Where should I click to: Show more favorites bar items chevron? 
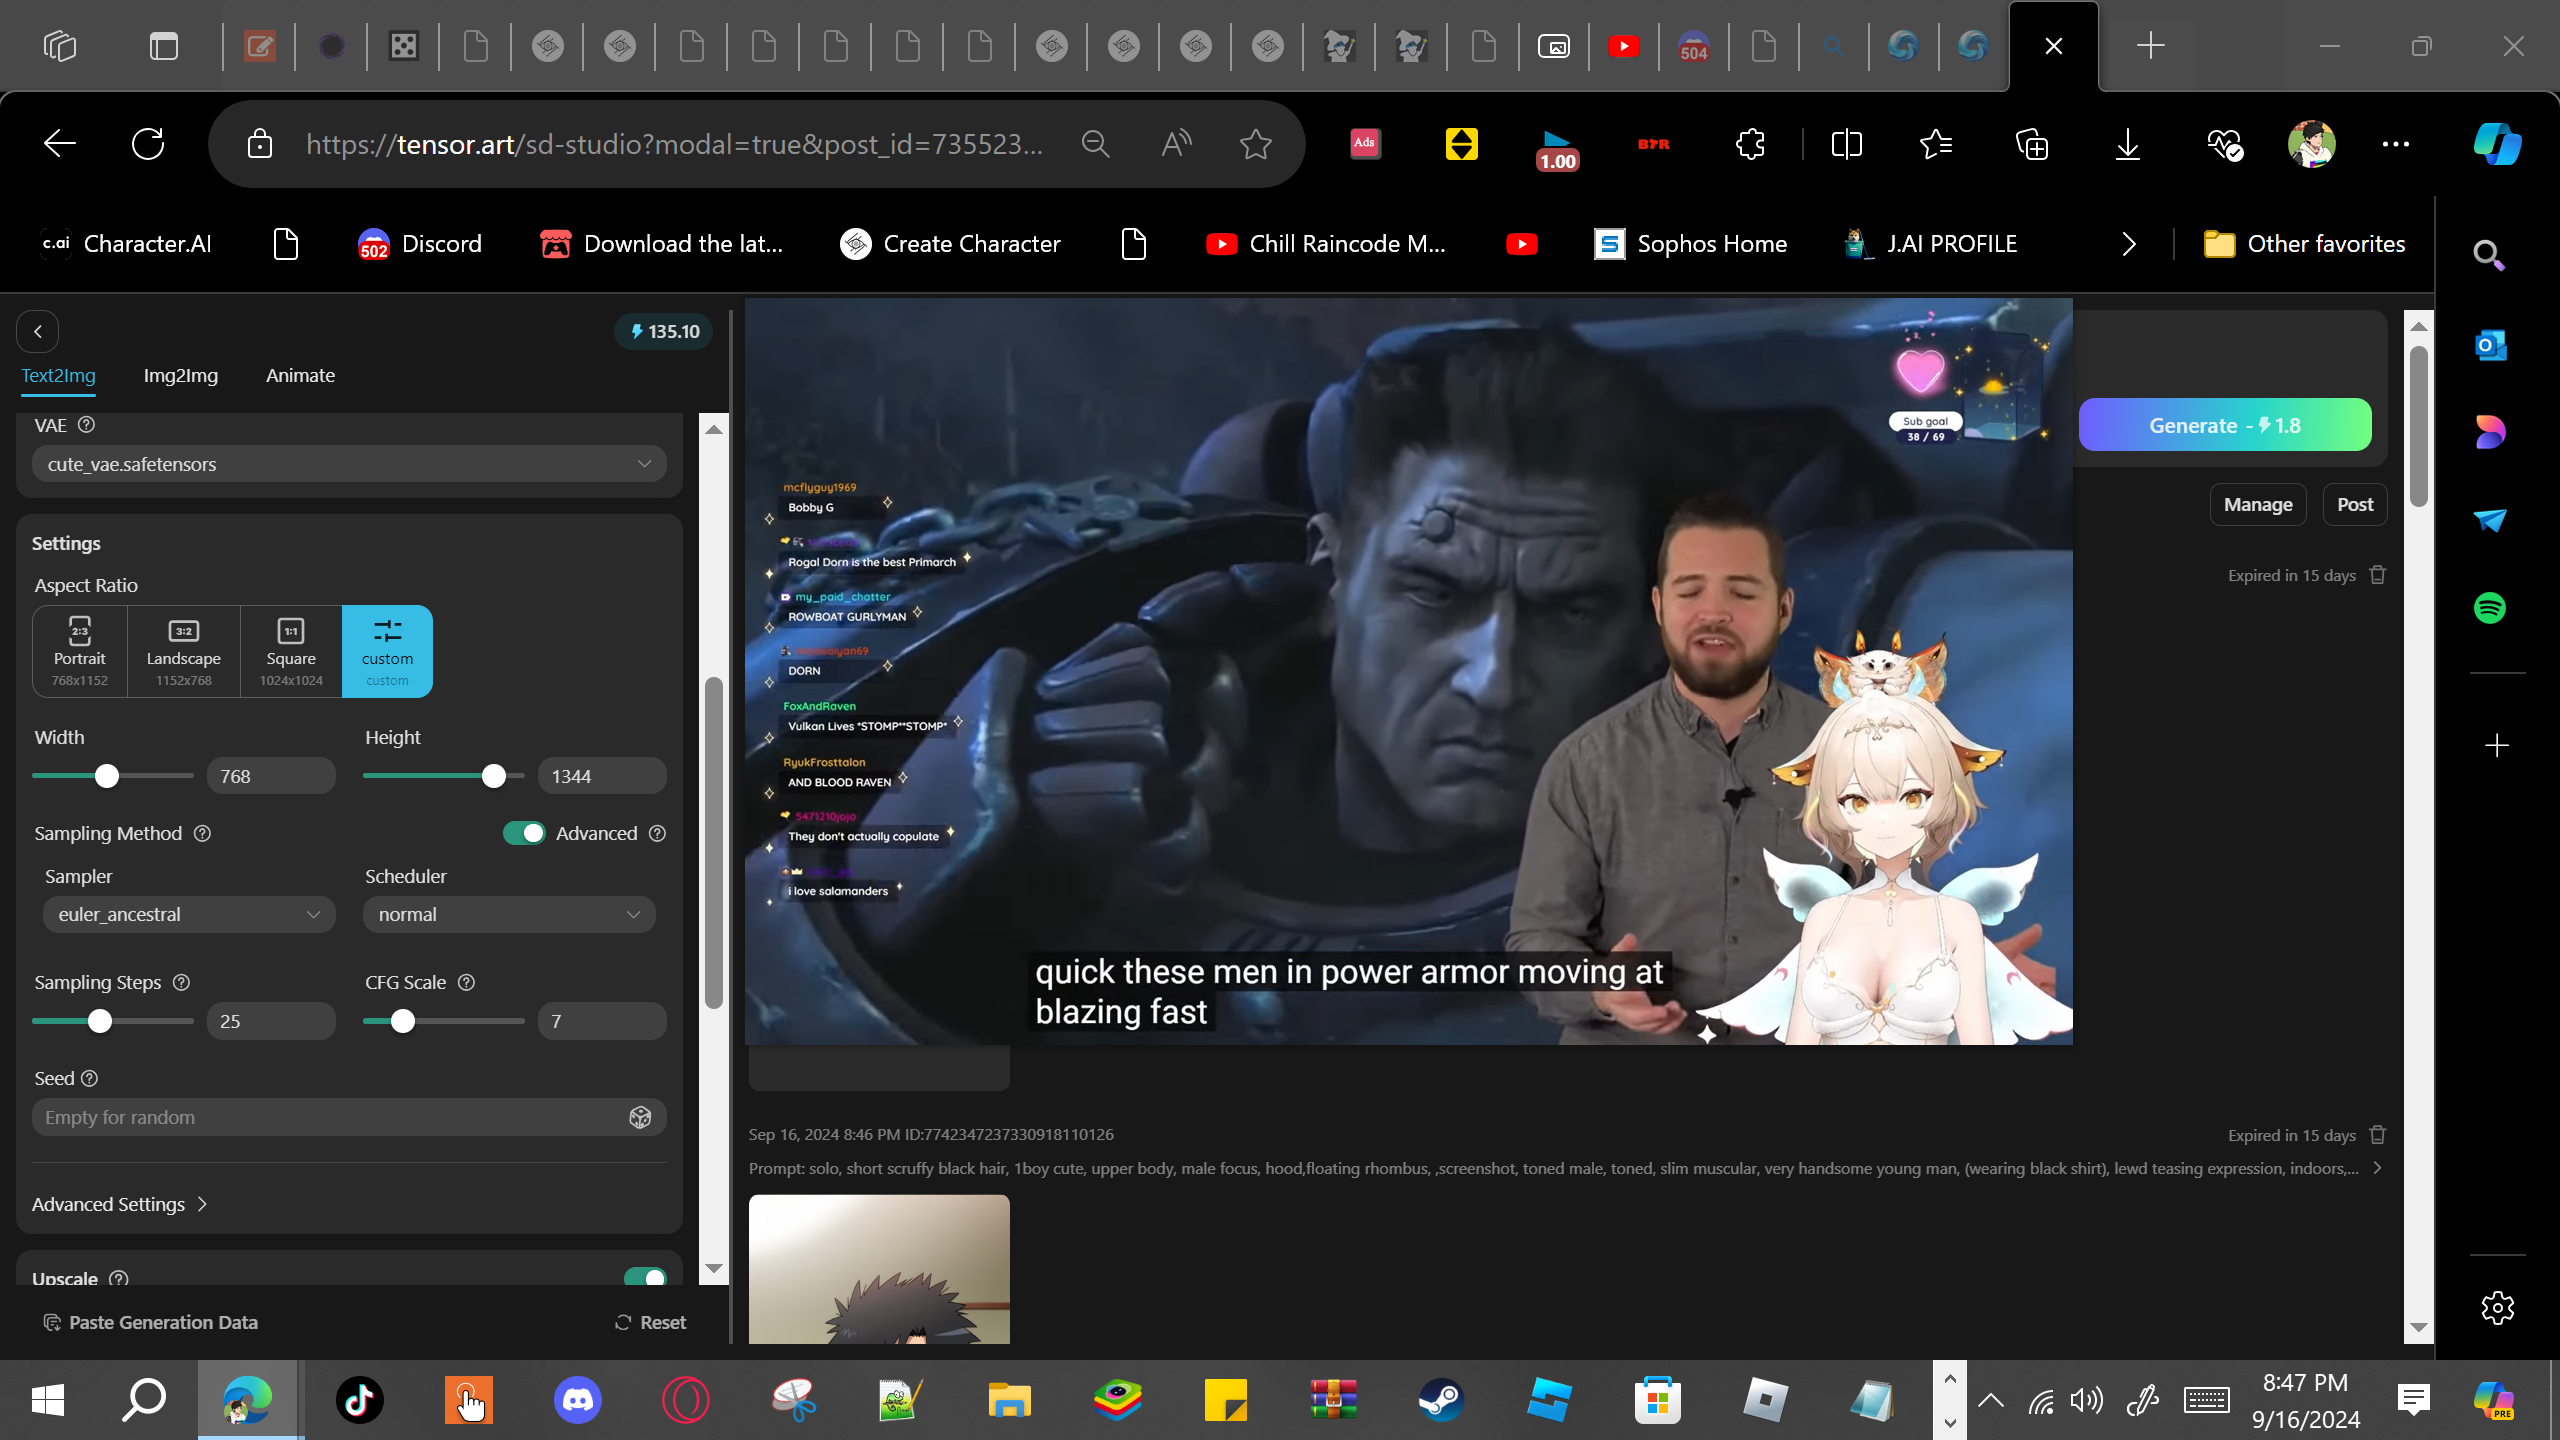(x=2129, y=244)
